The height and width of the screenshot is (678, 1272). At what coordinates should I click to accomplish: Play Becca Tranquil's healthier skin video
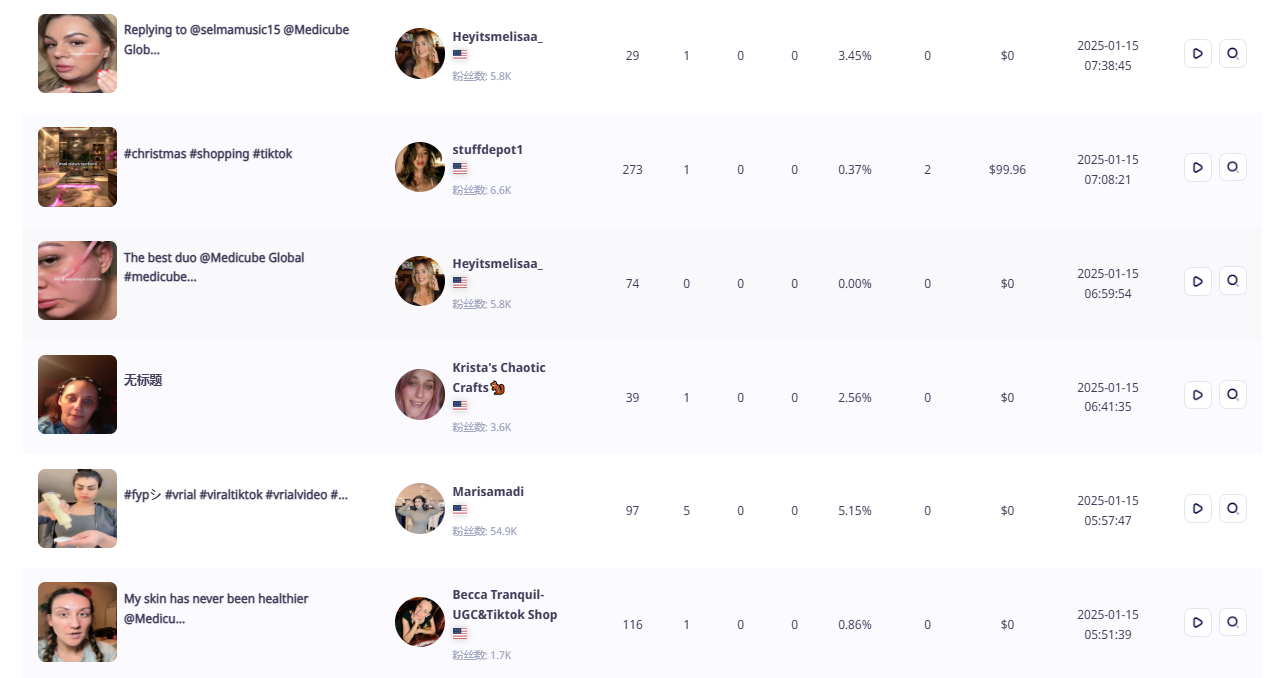point(1197,622)
